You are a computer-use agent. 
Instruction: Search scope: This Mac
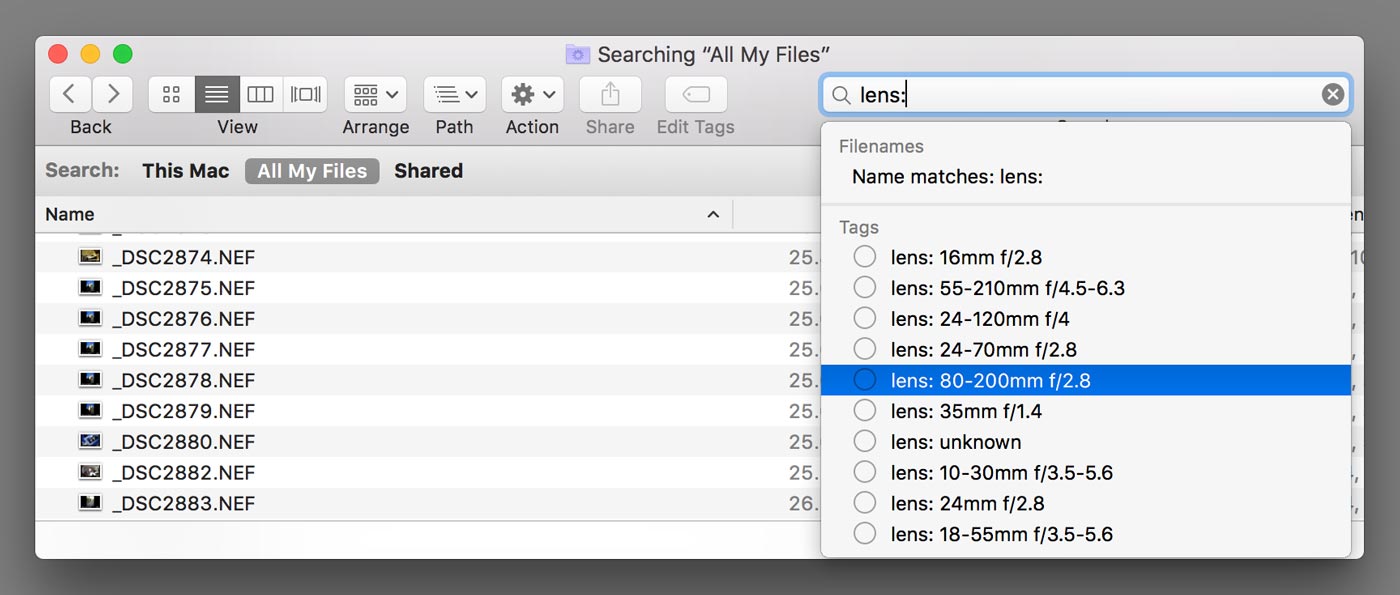pos(185,171)
